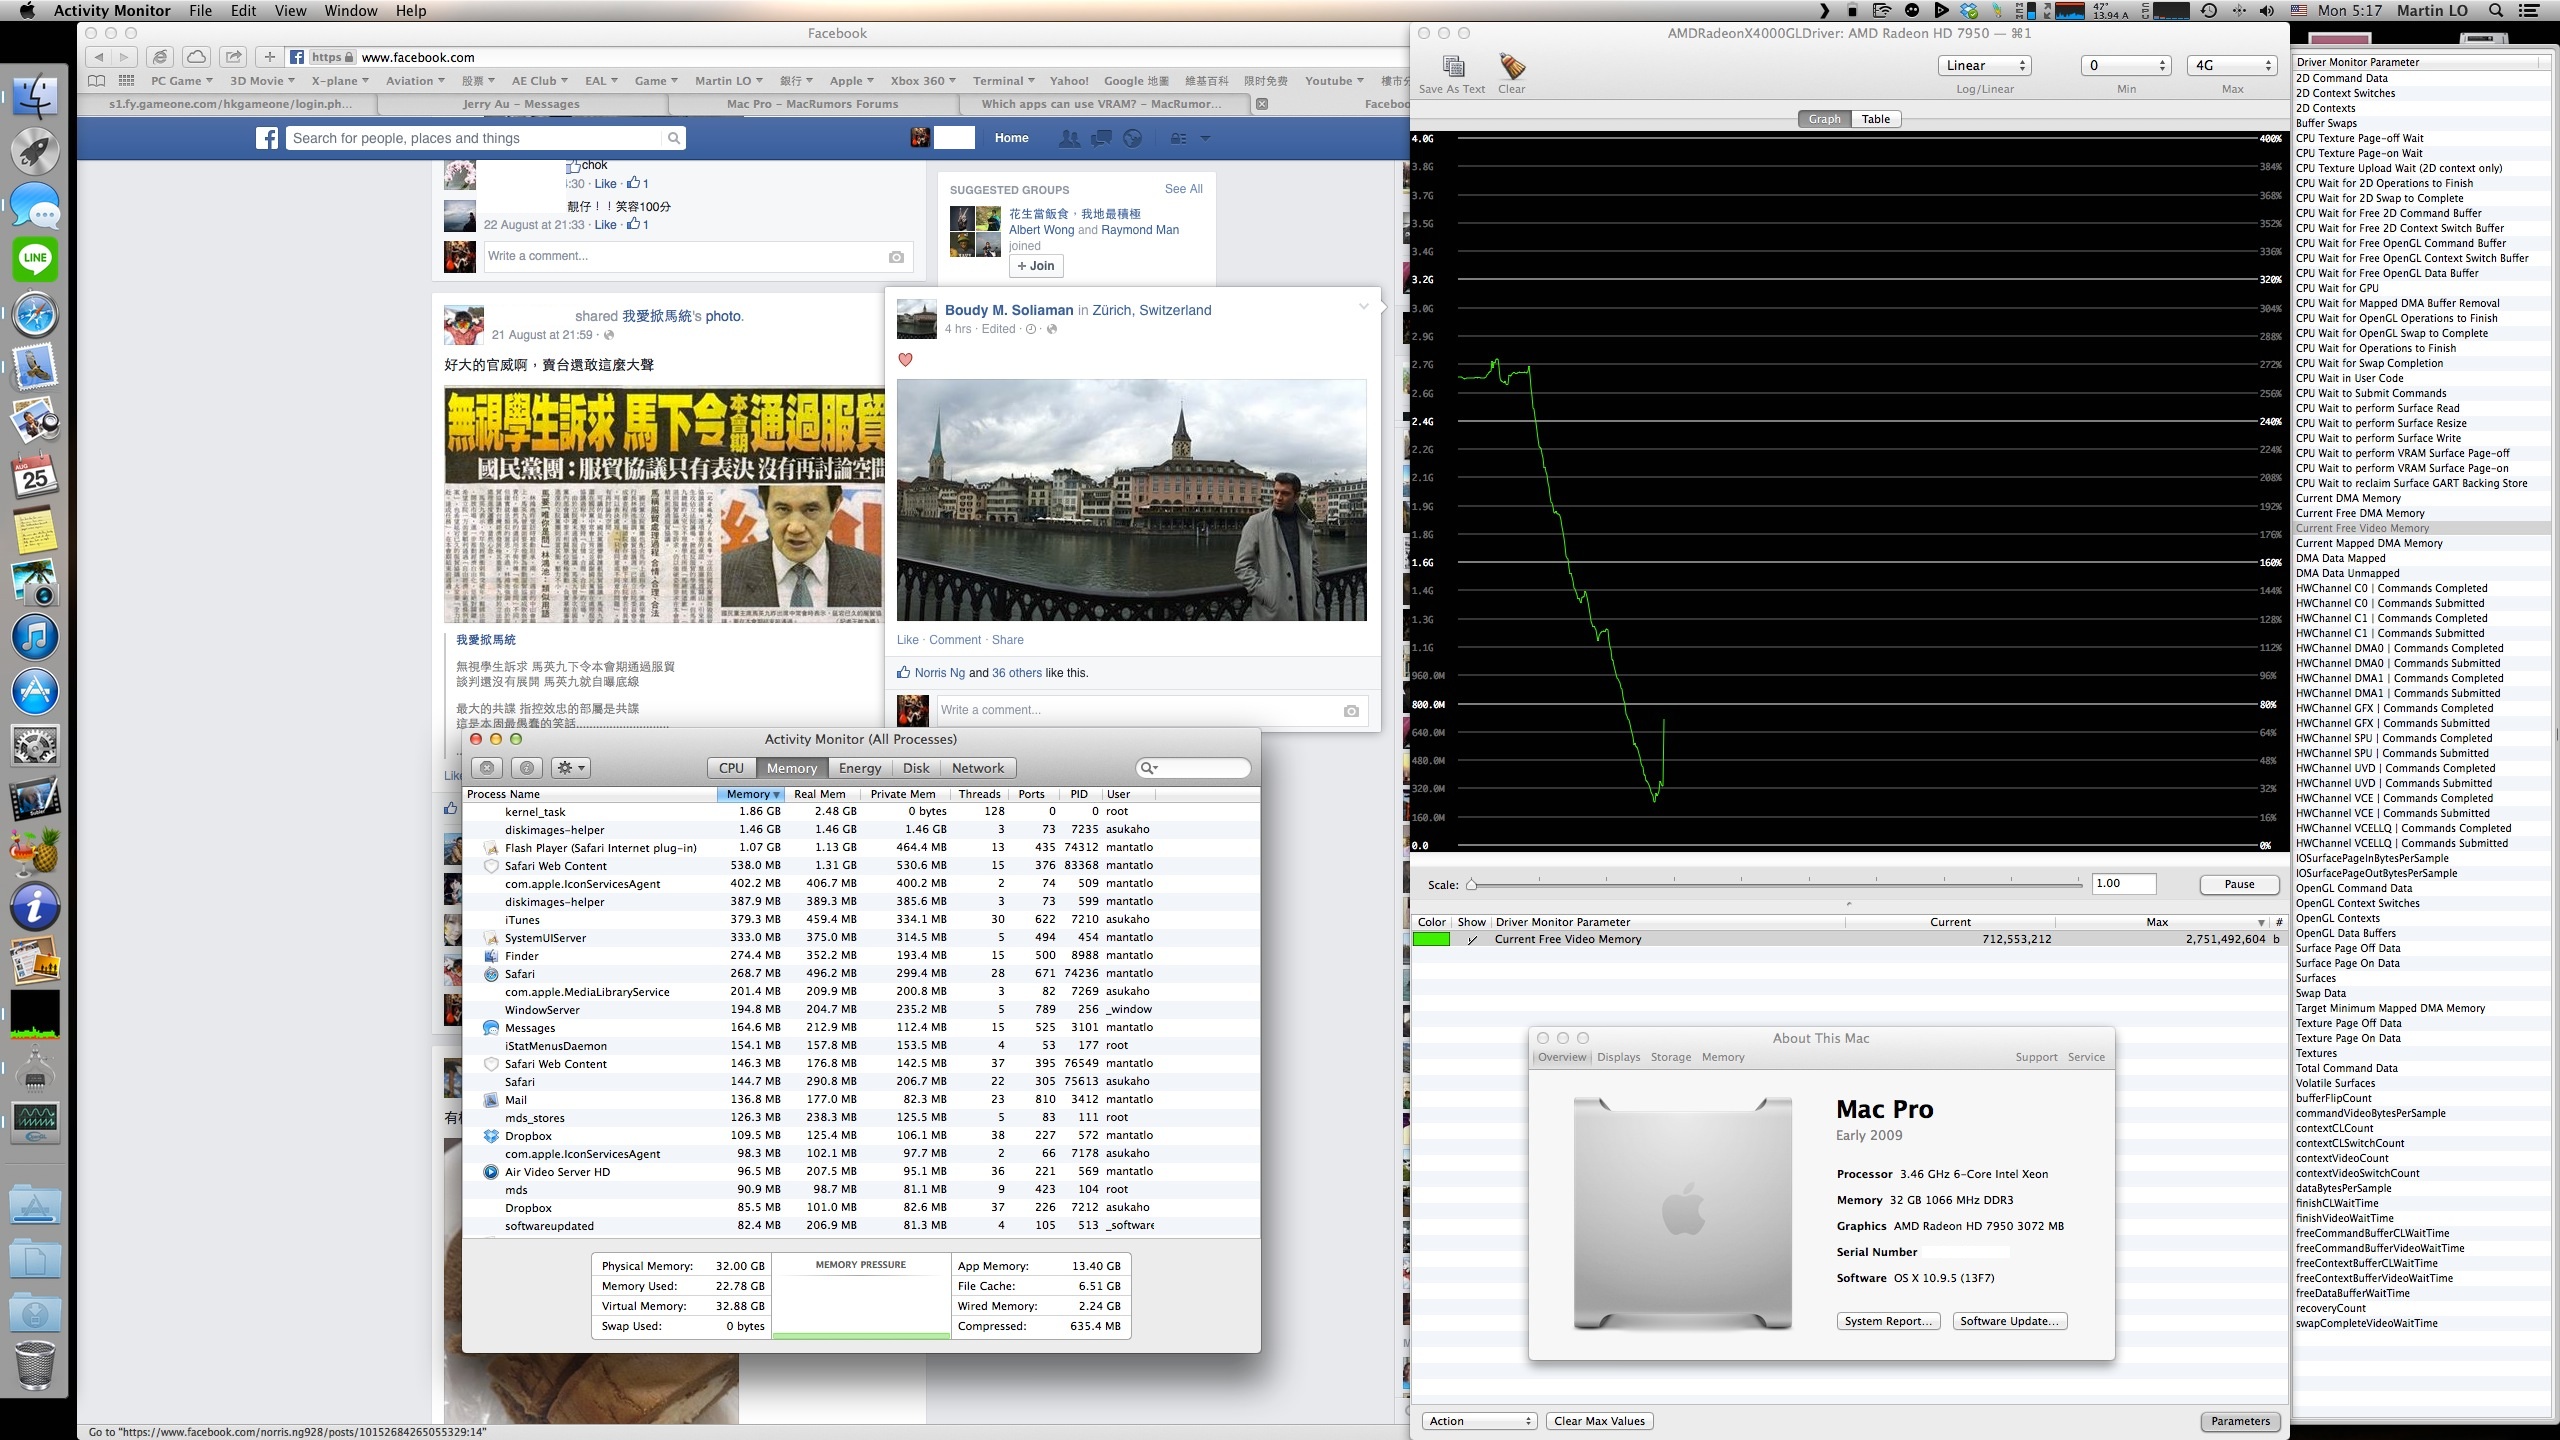Screen dimensions: 2560x1440
Task: Expand PC Game bookmarks folder
Action: click(x=181, y=81)
